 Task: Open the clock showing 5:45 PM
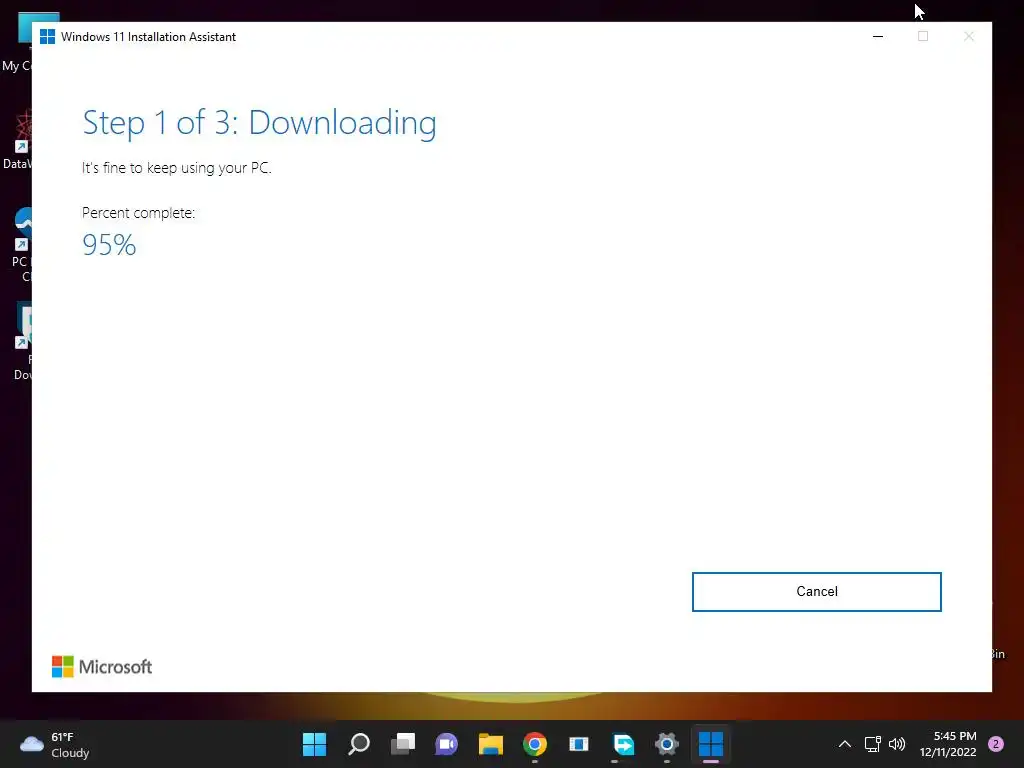point(948,744)
